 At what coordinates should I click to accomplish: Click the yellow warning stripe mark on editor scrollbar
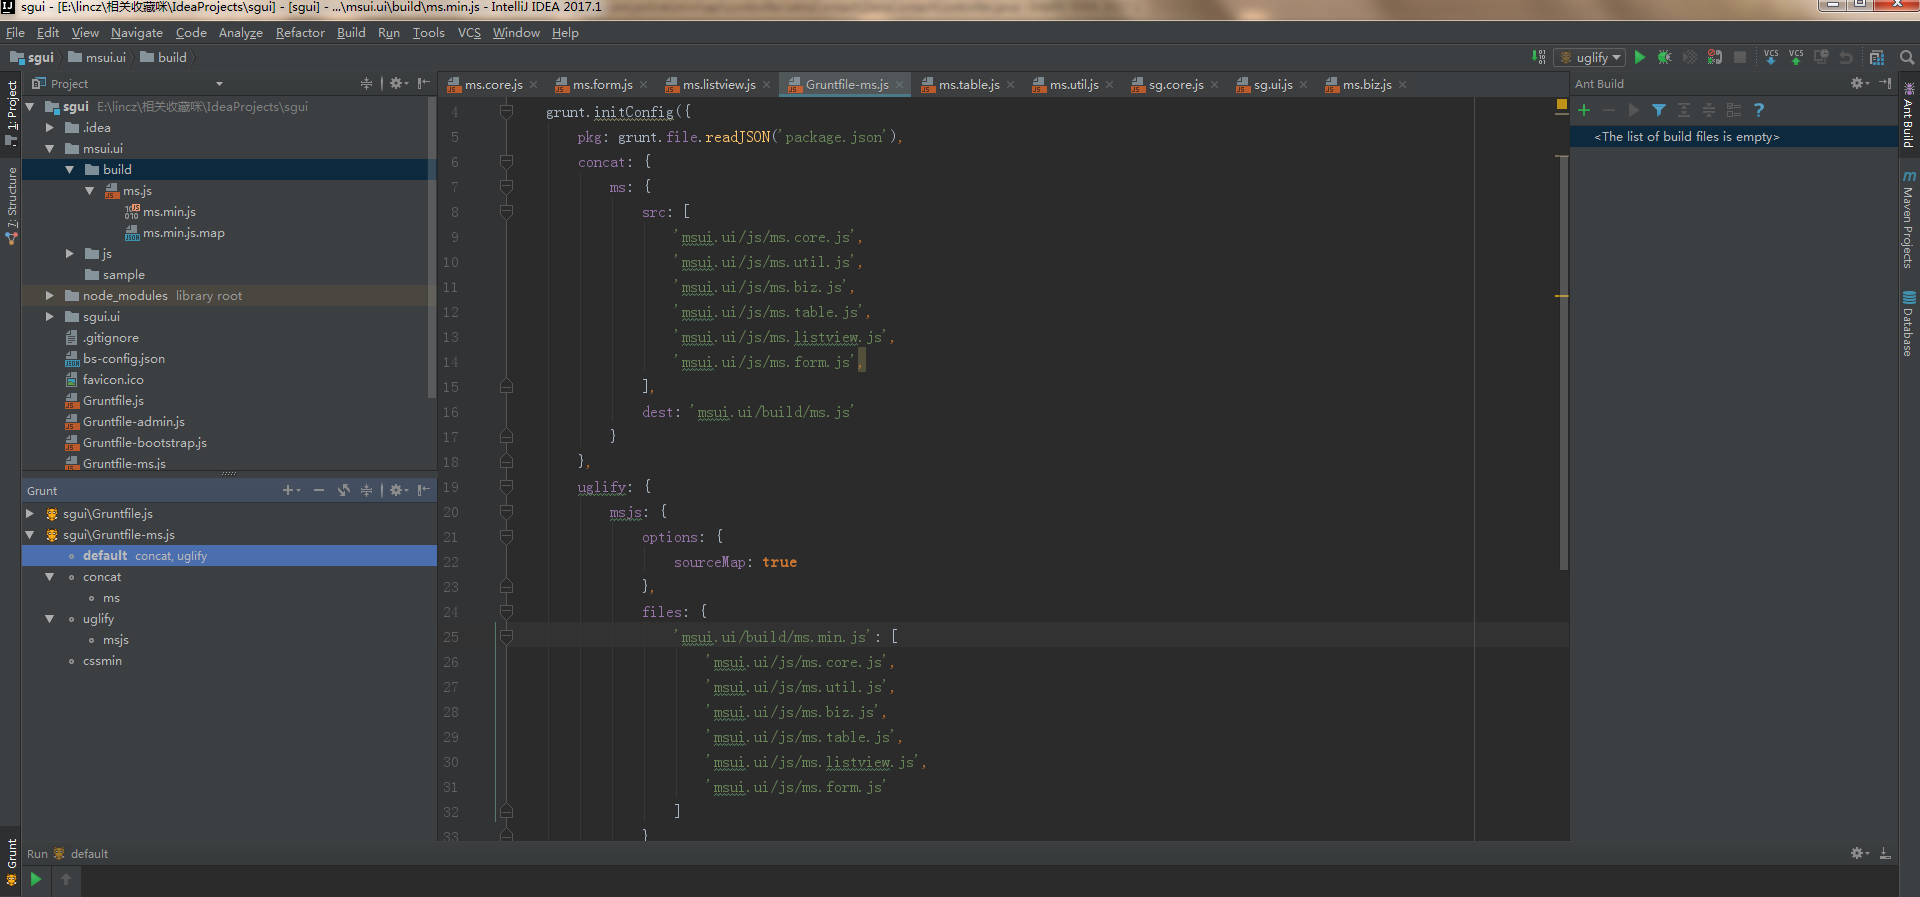(1561, 296)
